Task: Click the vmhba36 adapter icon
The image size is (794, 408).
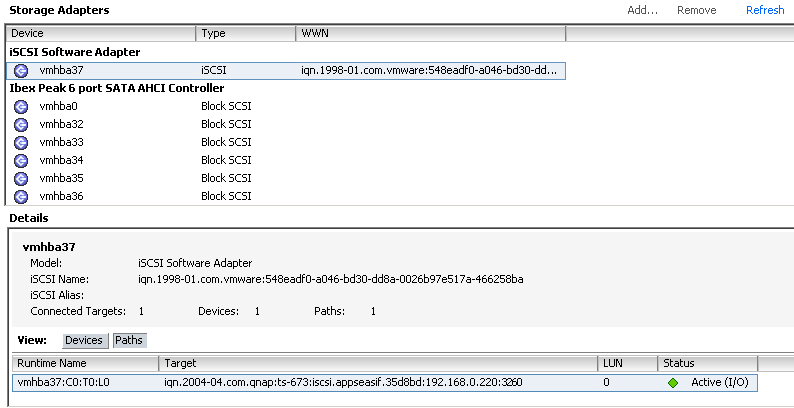Action: pos(21,196)
